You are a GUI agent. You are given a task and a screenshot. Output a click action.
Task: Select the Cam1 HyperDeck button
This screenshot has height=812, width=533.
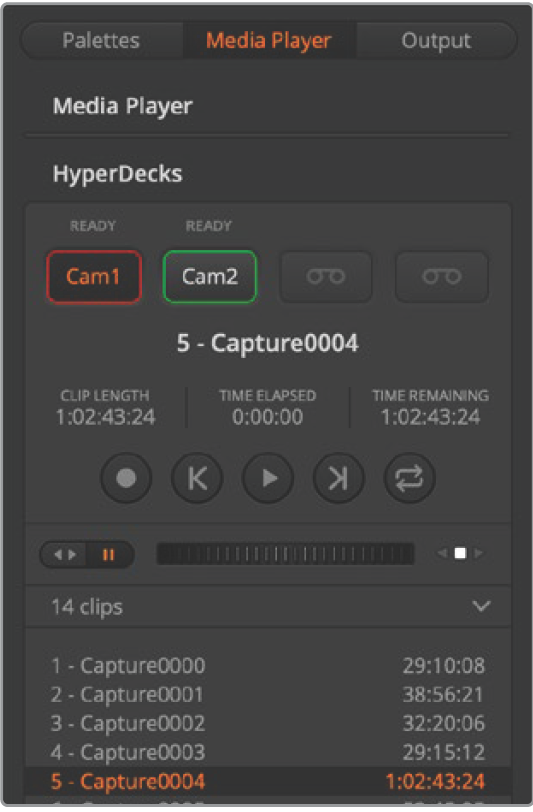(x=94, y=277)
